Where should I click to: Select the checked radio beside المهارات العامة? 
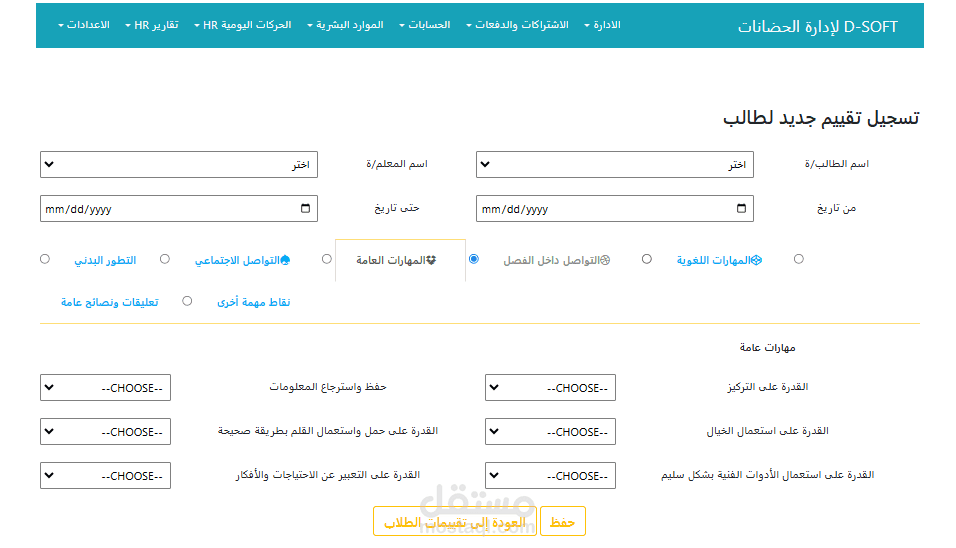pyautogui.click(x=474, y=259)
